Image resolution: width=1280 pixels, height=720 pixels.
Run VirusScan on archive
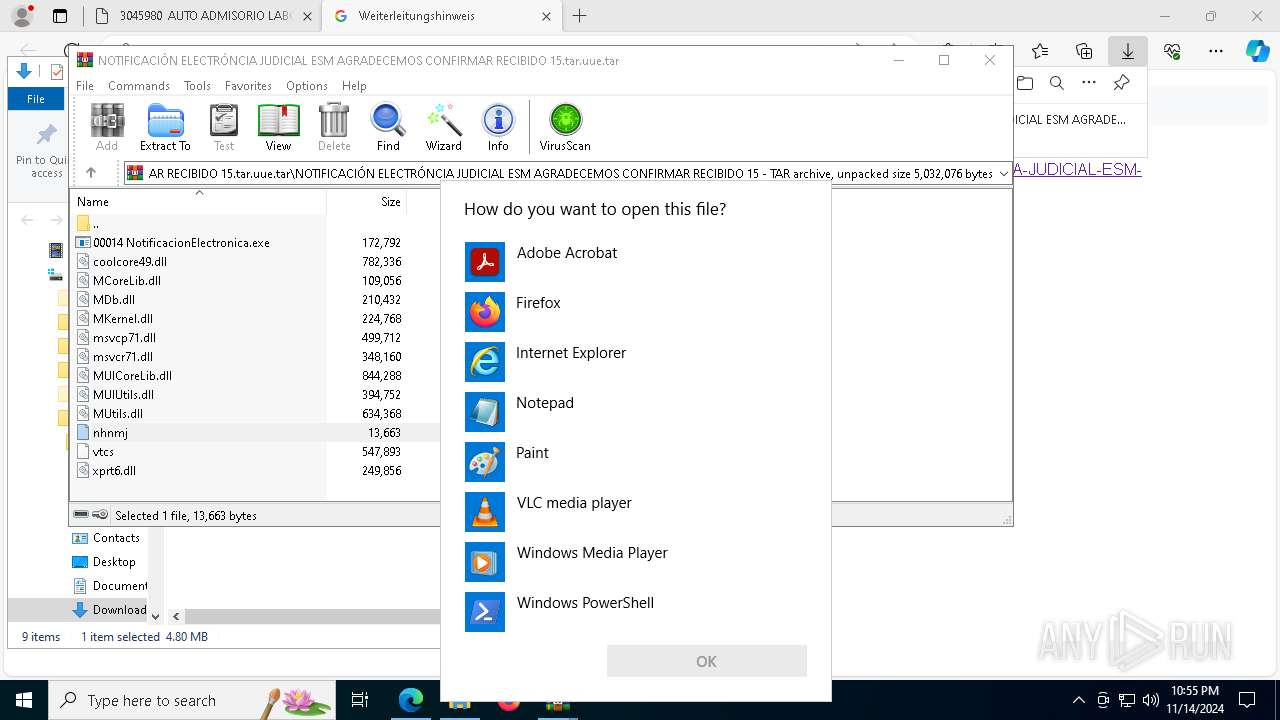(x=565, y=127)
